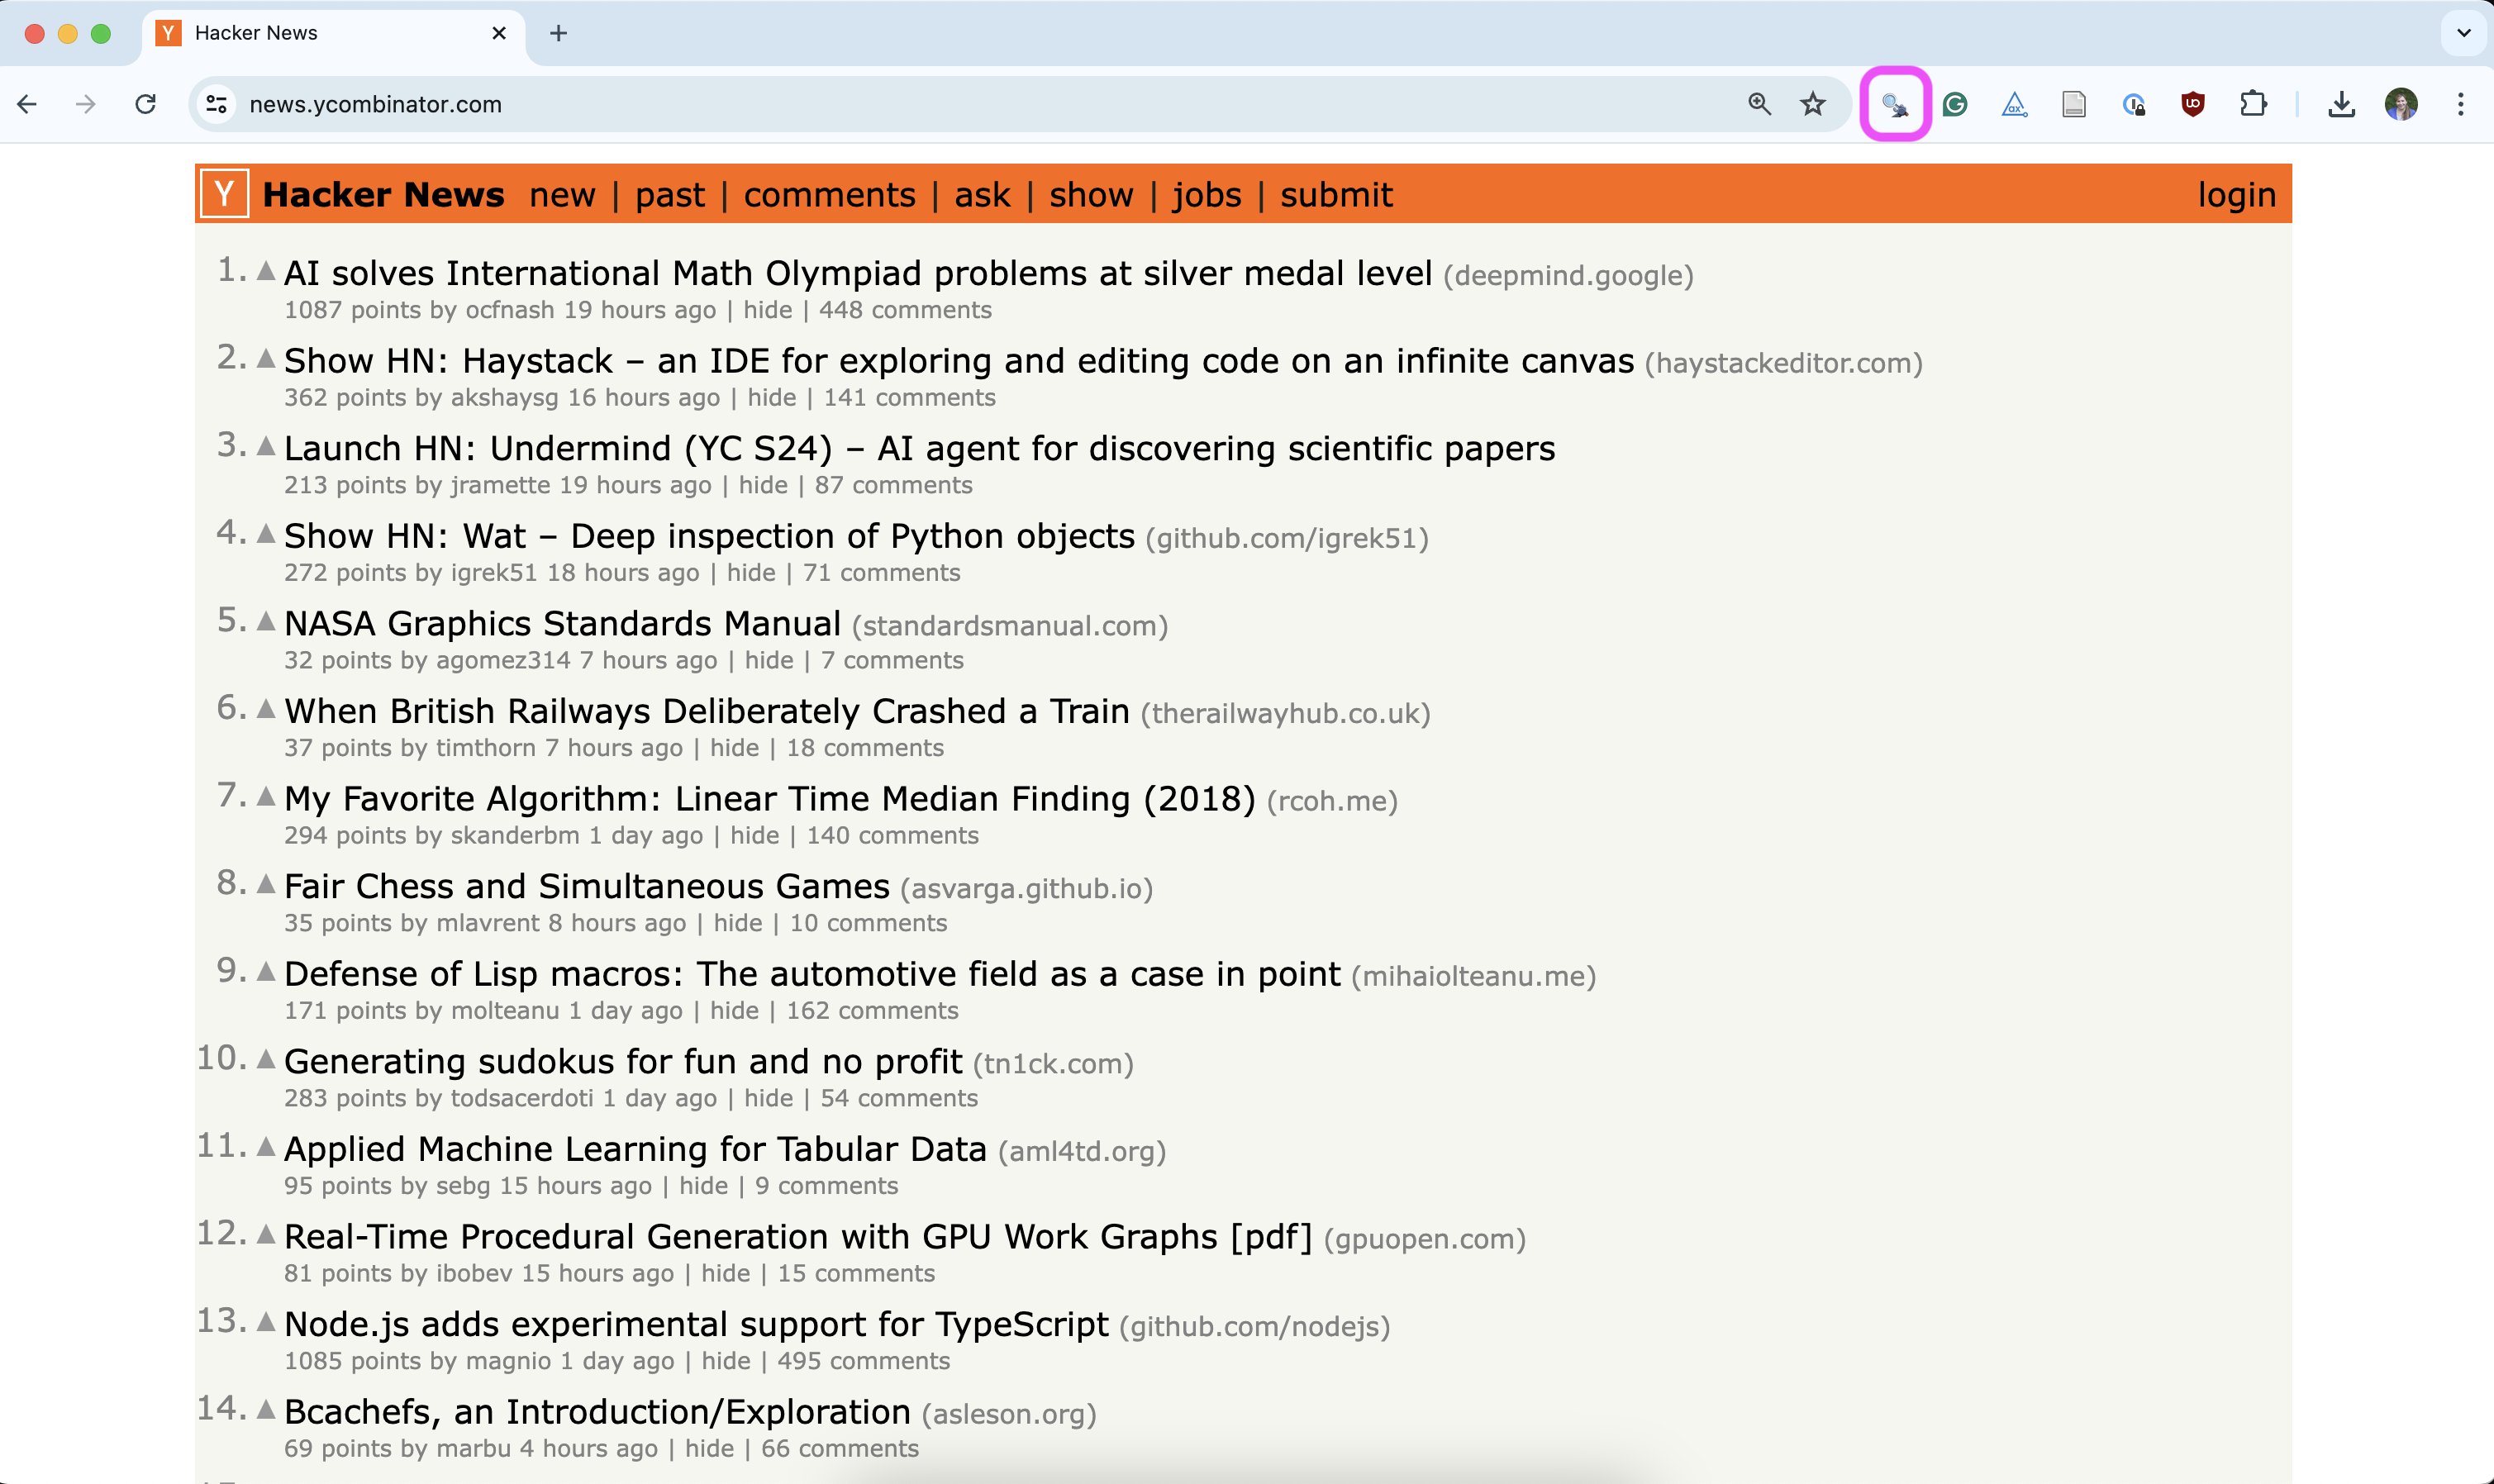Click the uBlock Origin shield icon

(2193, 104)
